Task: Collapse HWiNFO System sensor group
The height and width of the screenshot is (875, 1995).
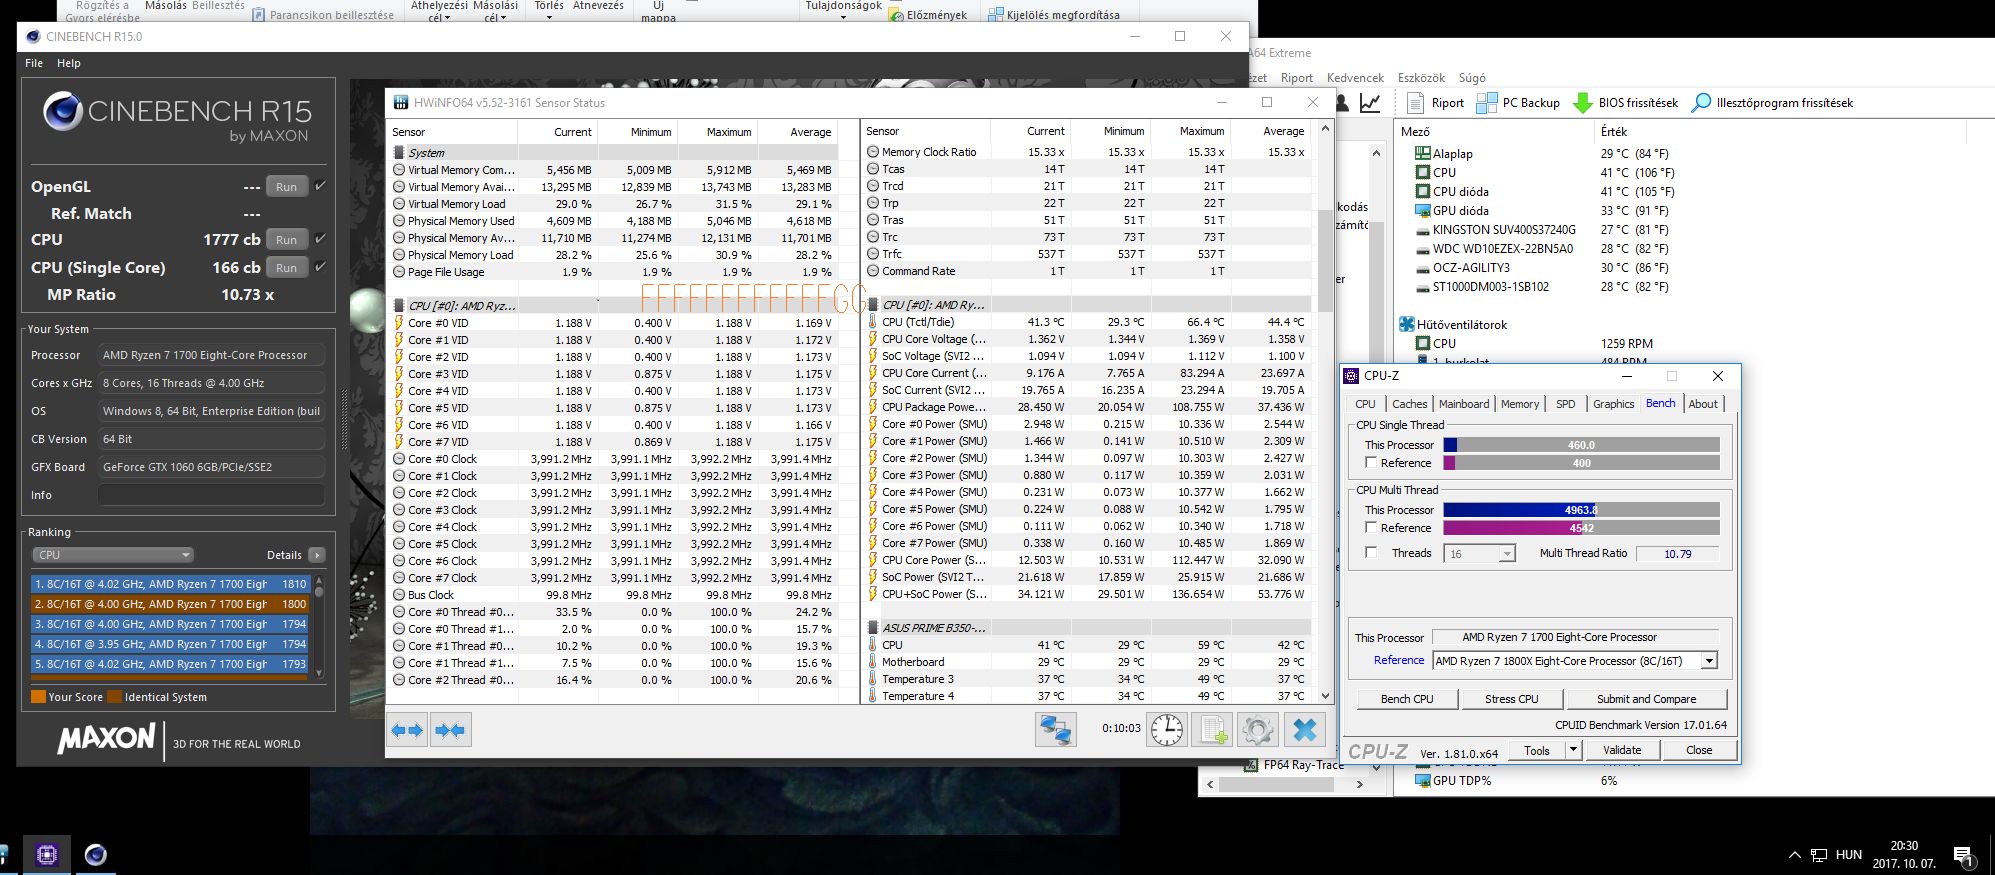Action: [397, 153]
